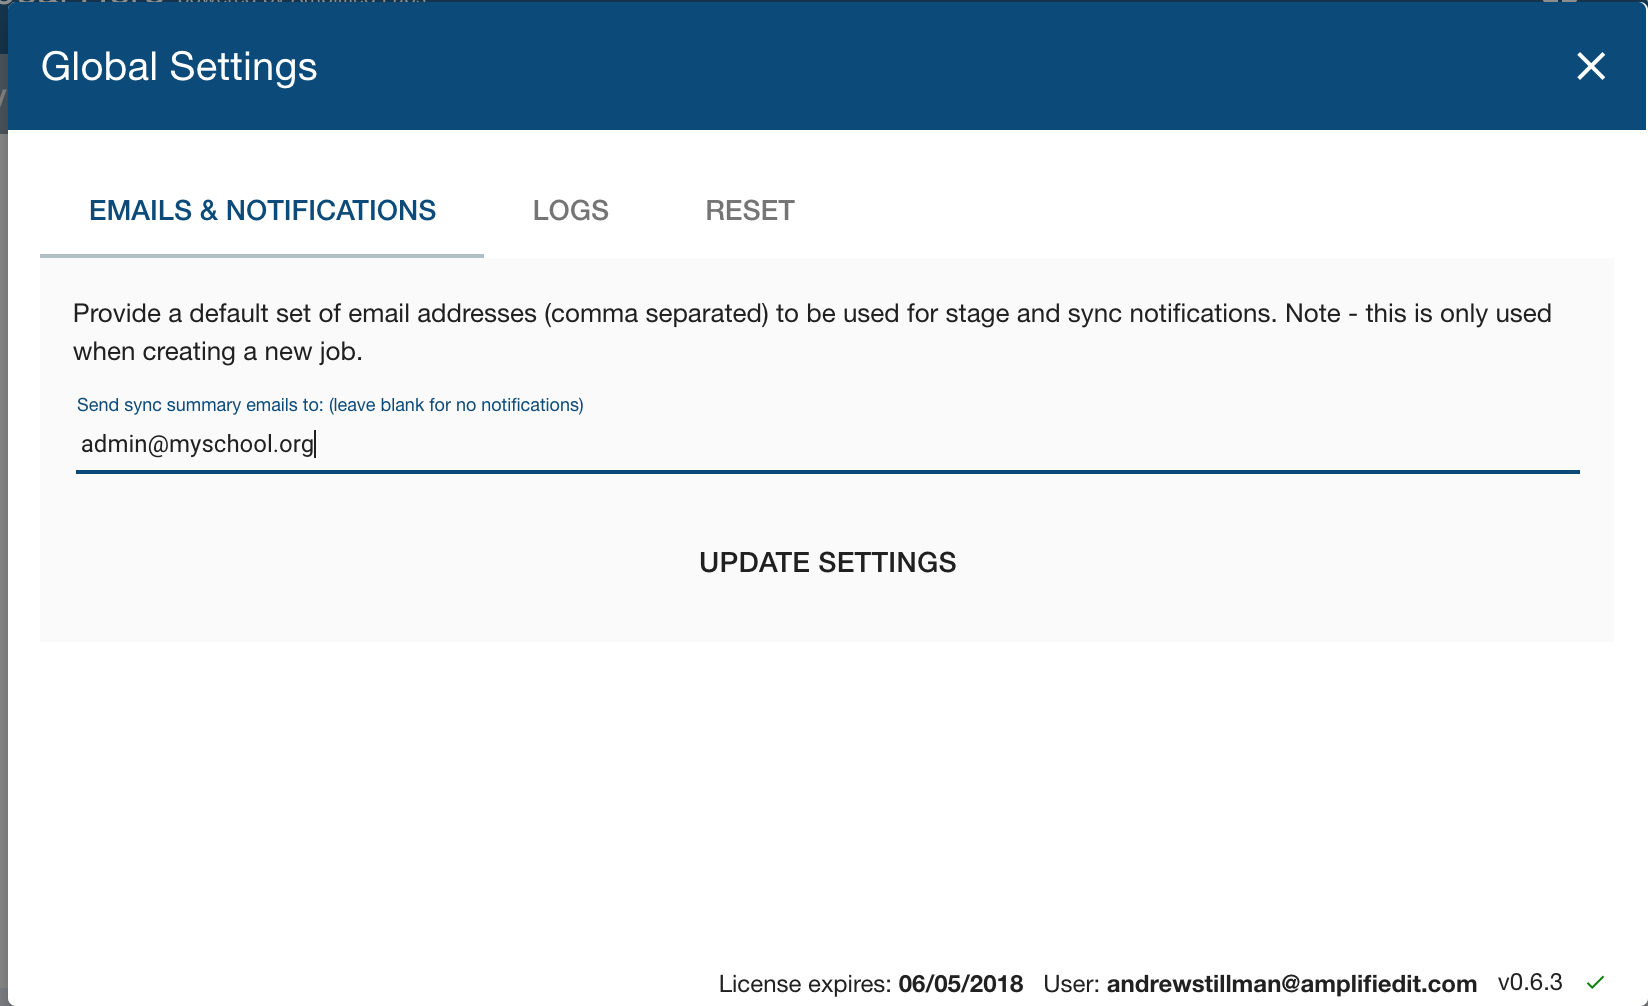
Task: Open the Logs tab
Action: (570, 211)
